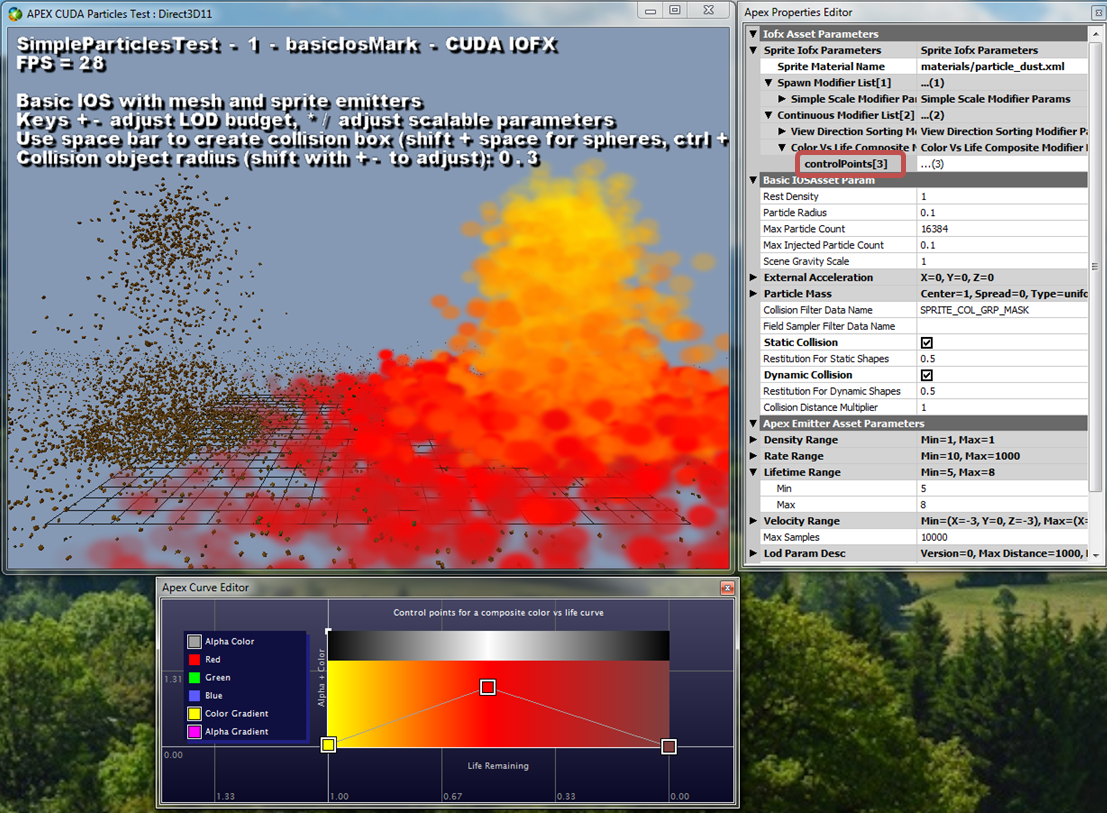This screenshot has height=813, width=1107.
Task: Close the Apex Curve Editor window
Action: (727, 588)
